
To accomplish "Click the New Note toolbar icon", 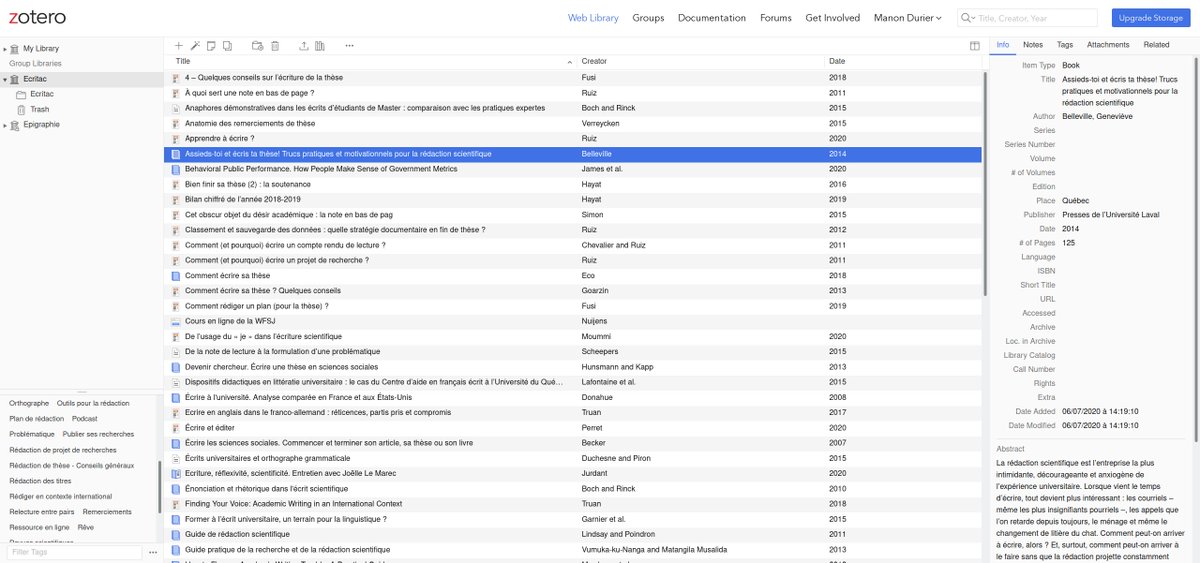I will coord(211,45).
